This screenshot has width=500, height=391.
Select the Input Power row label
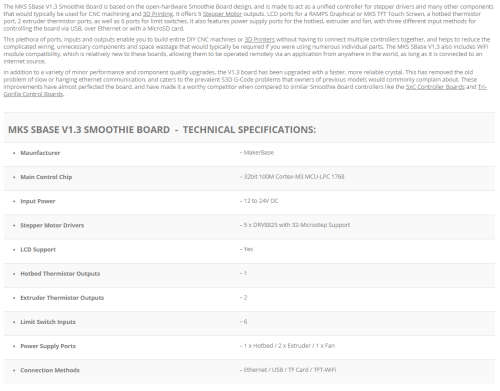(38, 201)
